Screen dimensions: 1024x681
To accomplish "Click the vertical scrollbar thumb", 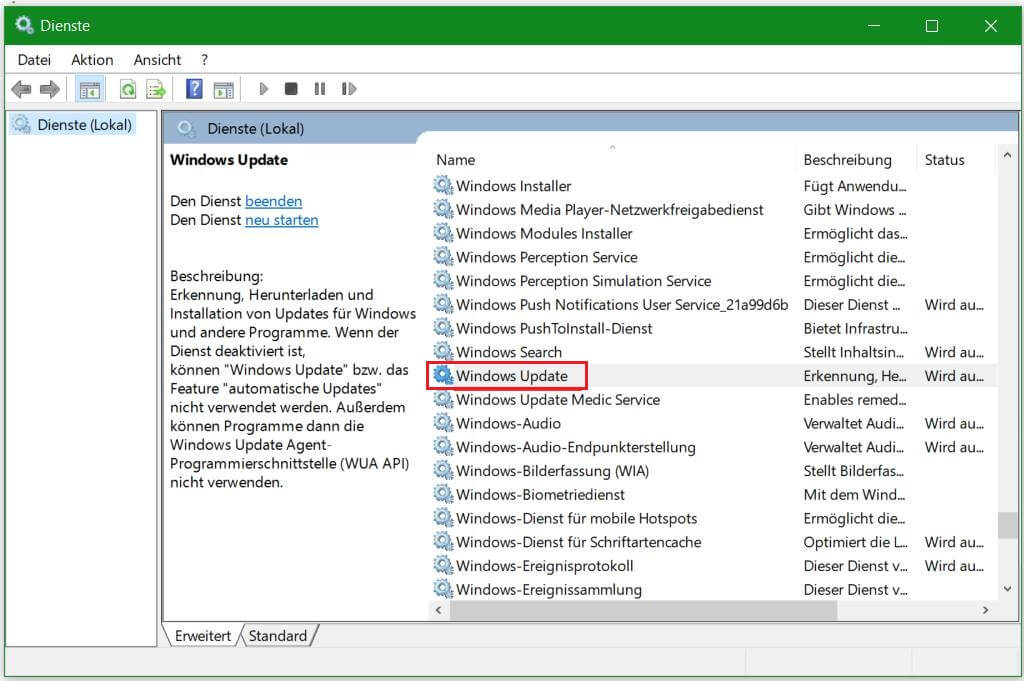I will point(1007,525).
